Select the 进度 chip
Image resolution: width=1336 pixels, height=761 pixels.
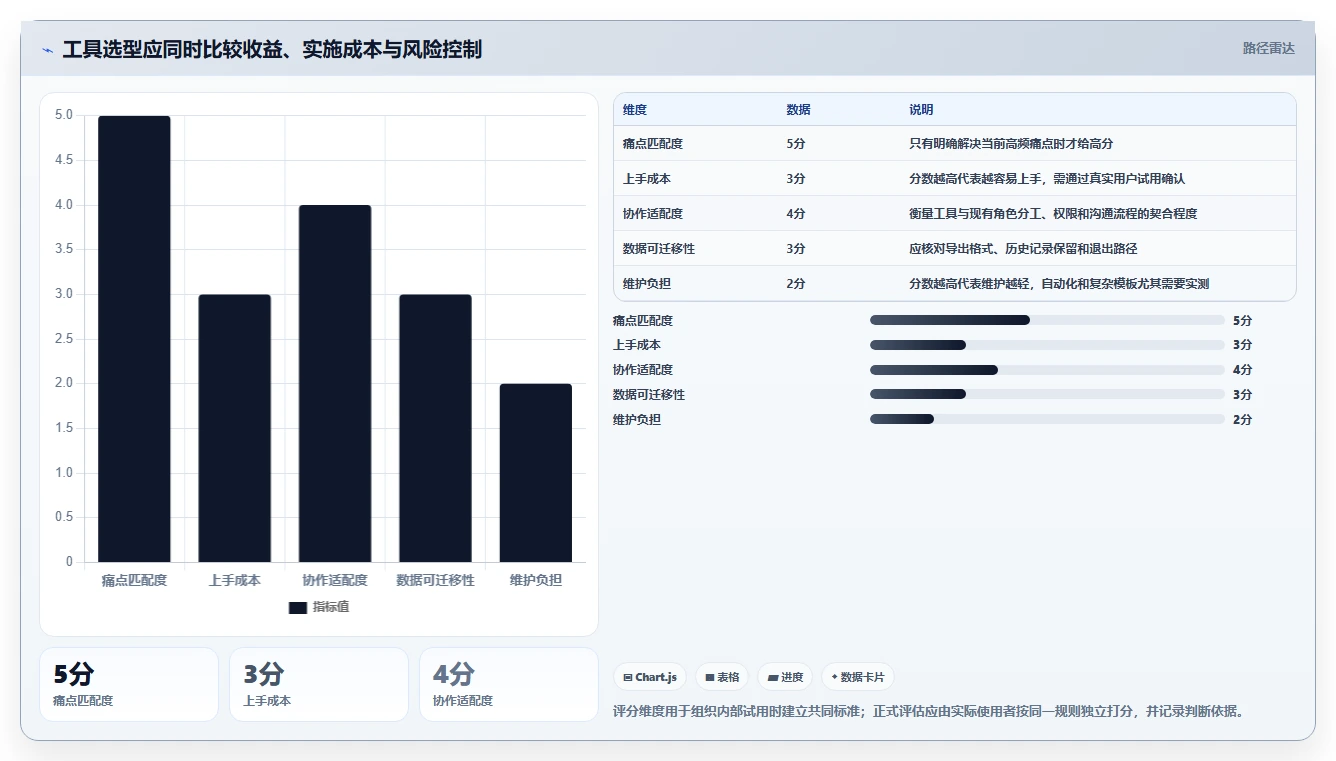[x=785, y=677]
